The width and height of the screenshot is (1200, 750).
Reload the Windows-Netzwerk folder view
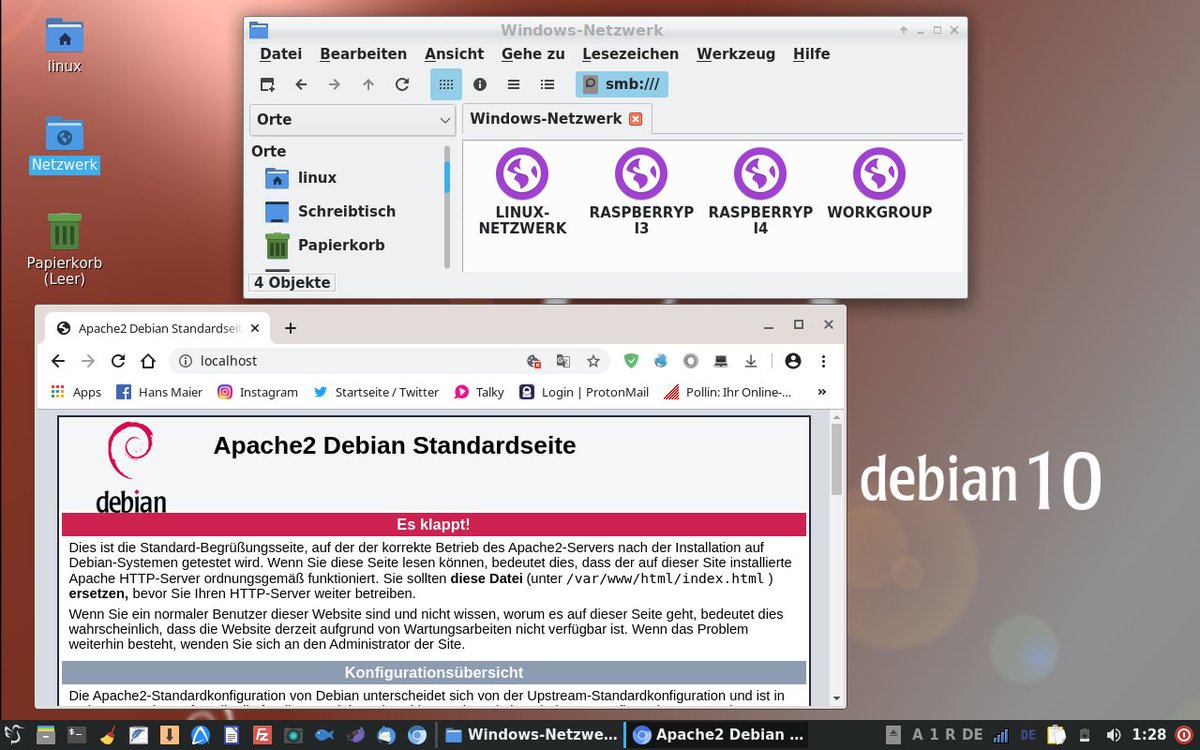(x=402, y=85)
